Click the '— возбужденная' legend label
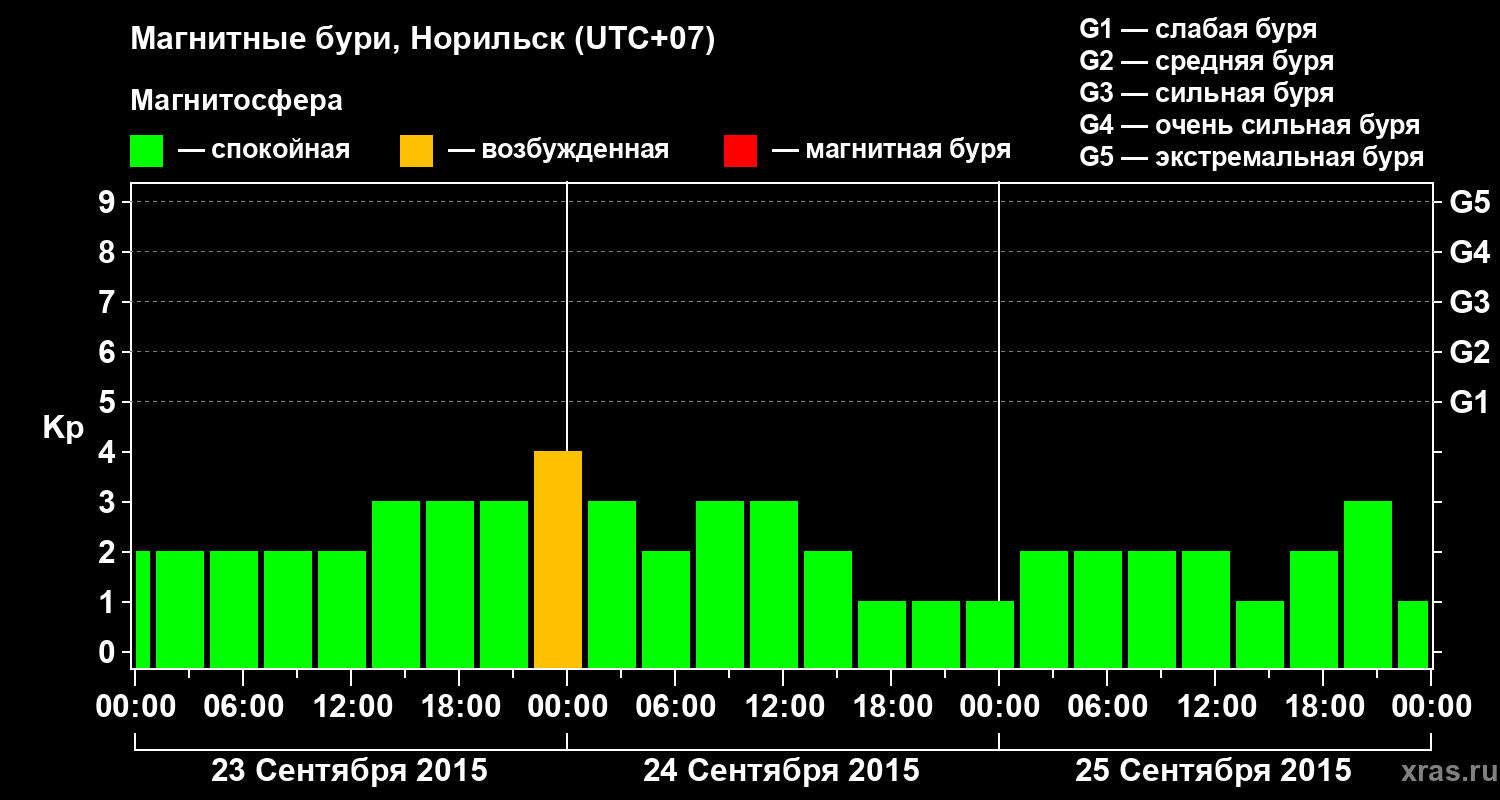 (558, 151)
